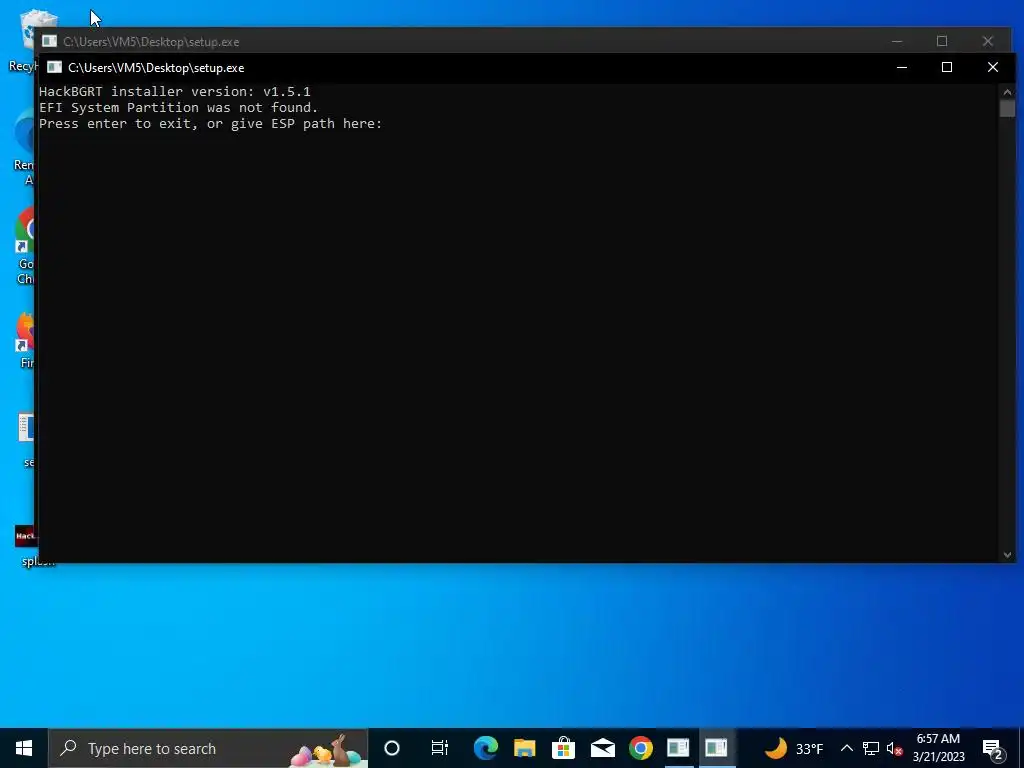This screenshot has height=768, width=1024.
Task: Open the clock showing 6:57 AM
Action: click(938, 748)
